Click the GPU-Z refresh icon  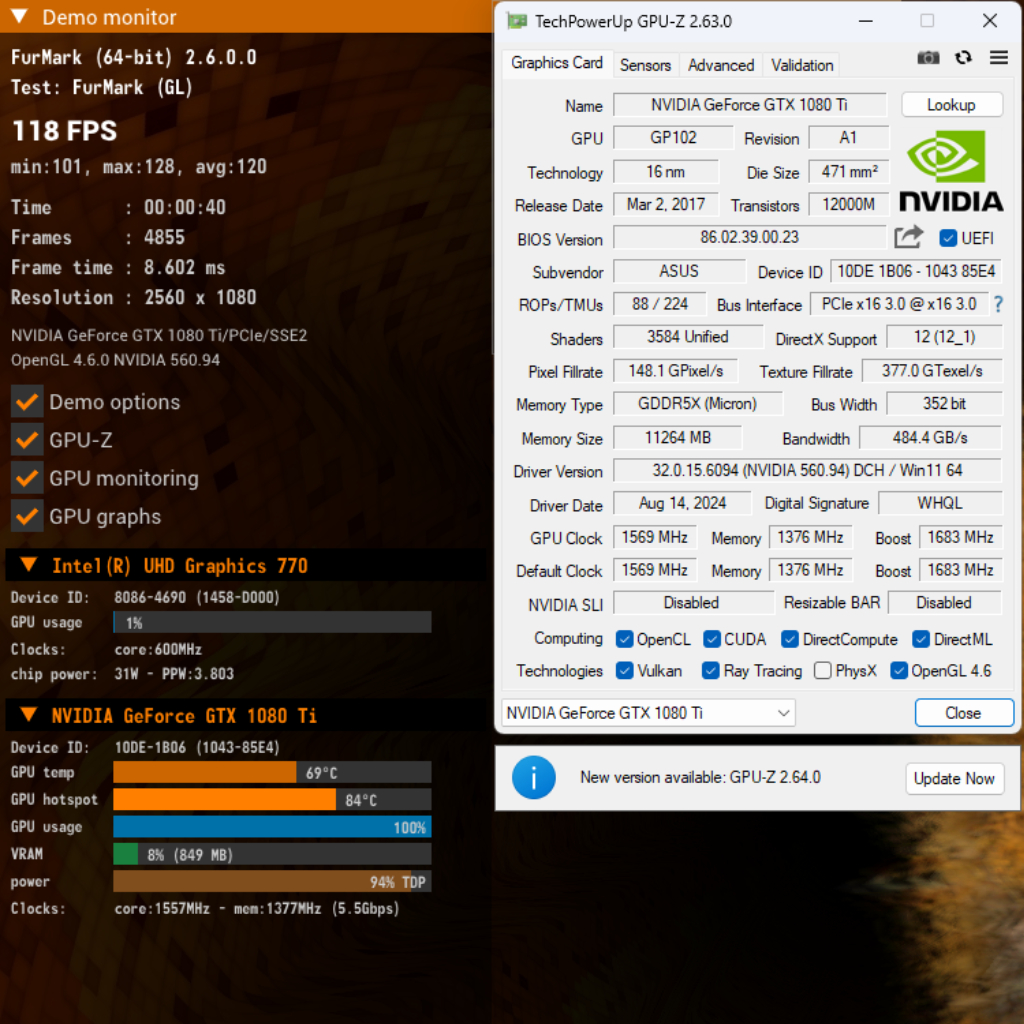point(963,58)
